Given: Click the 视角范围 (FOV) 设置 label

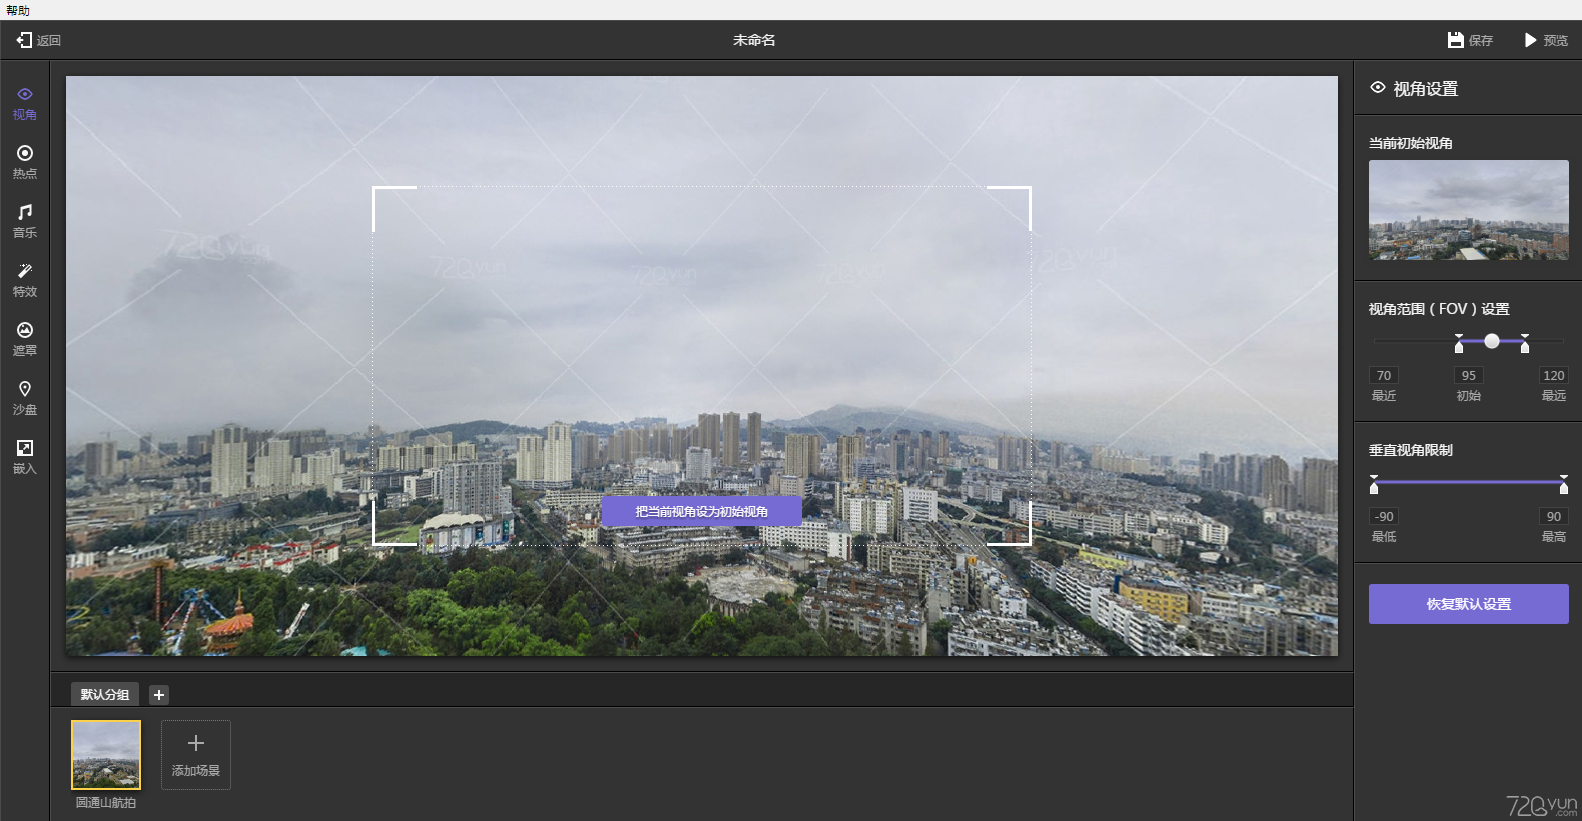Looking at the screenshot, I should 1439,309.
